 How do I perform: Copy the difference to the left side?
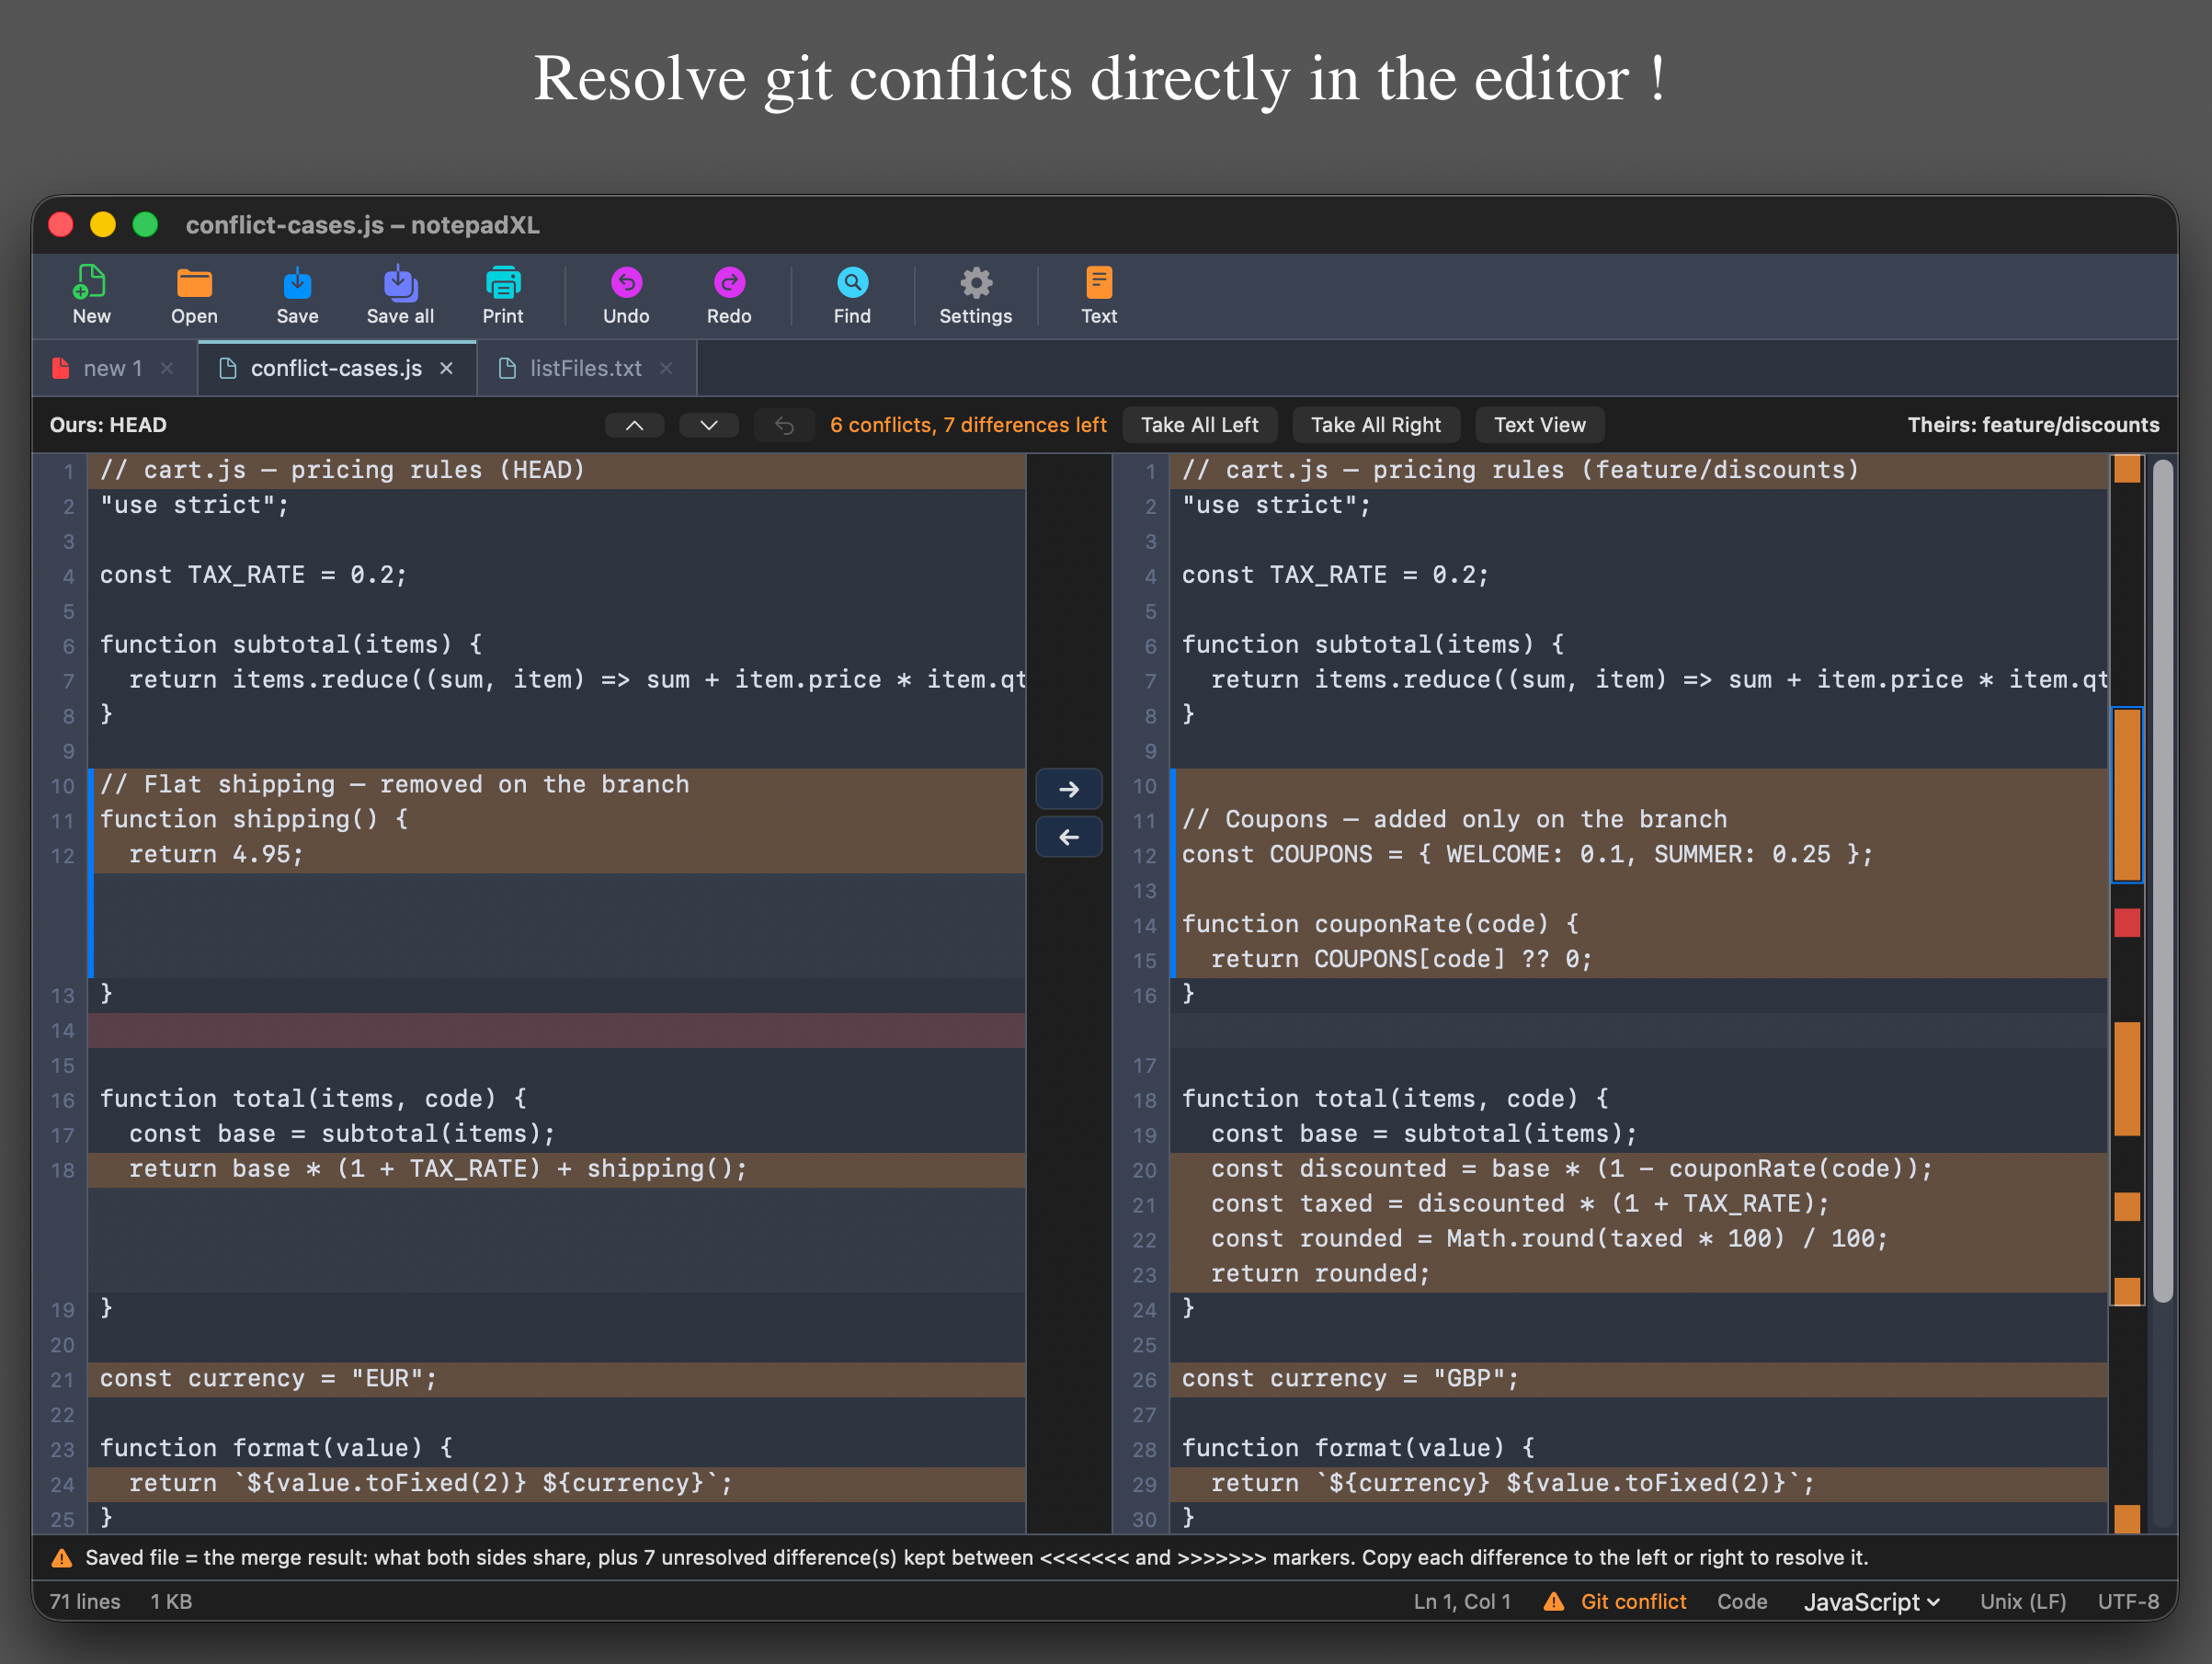pyautogui.click(x=1069, y=837)
